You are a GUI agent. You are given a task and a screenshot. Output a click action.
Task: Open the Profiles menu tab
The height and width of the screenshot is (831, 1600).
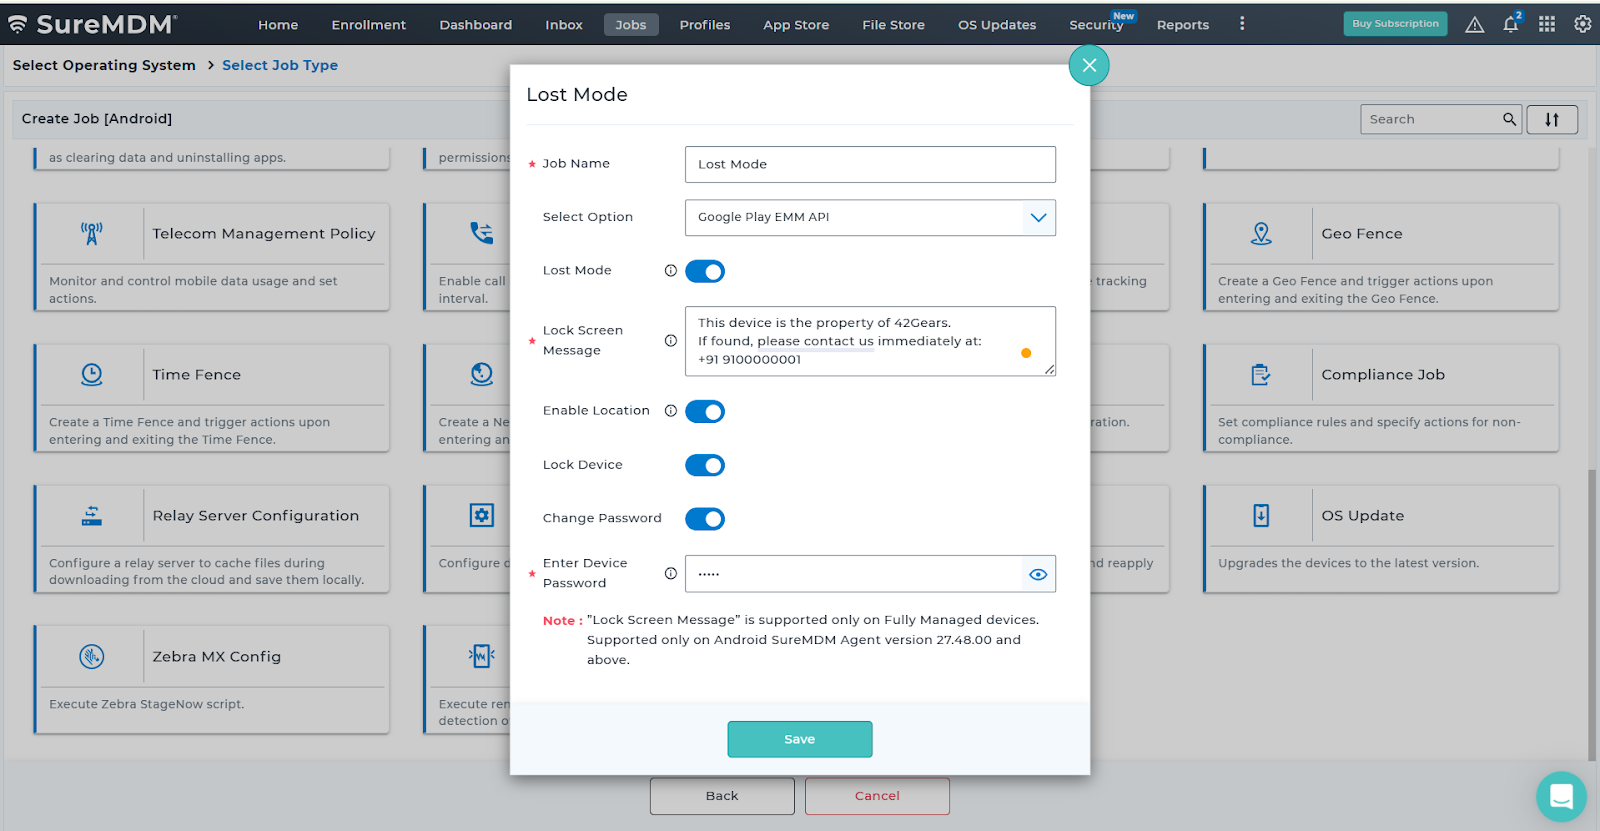[x=704, y=25]
